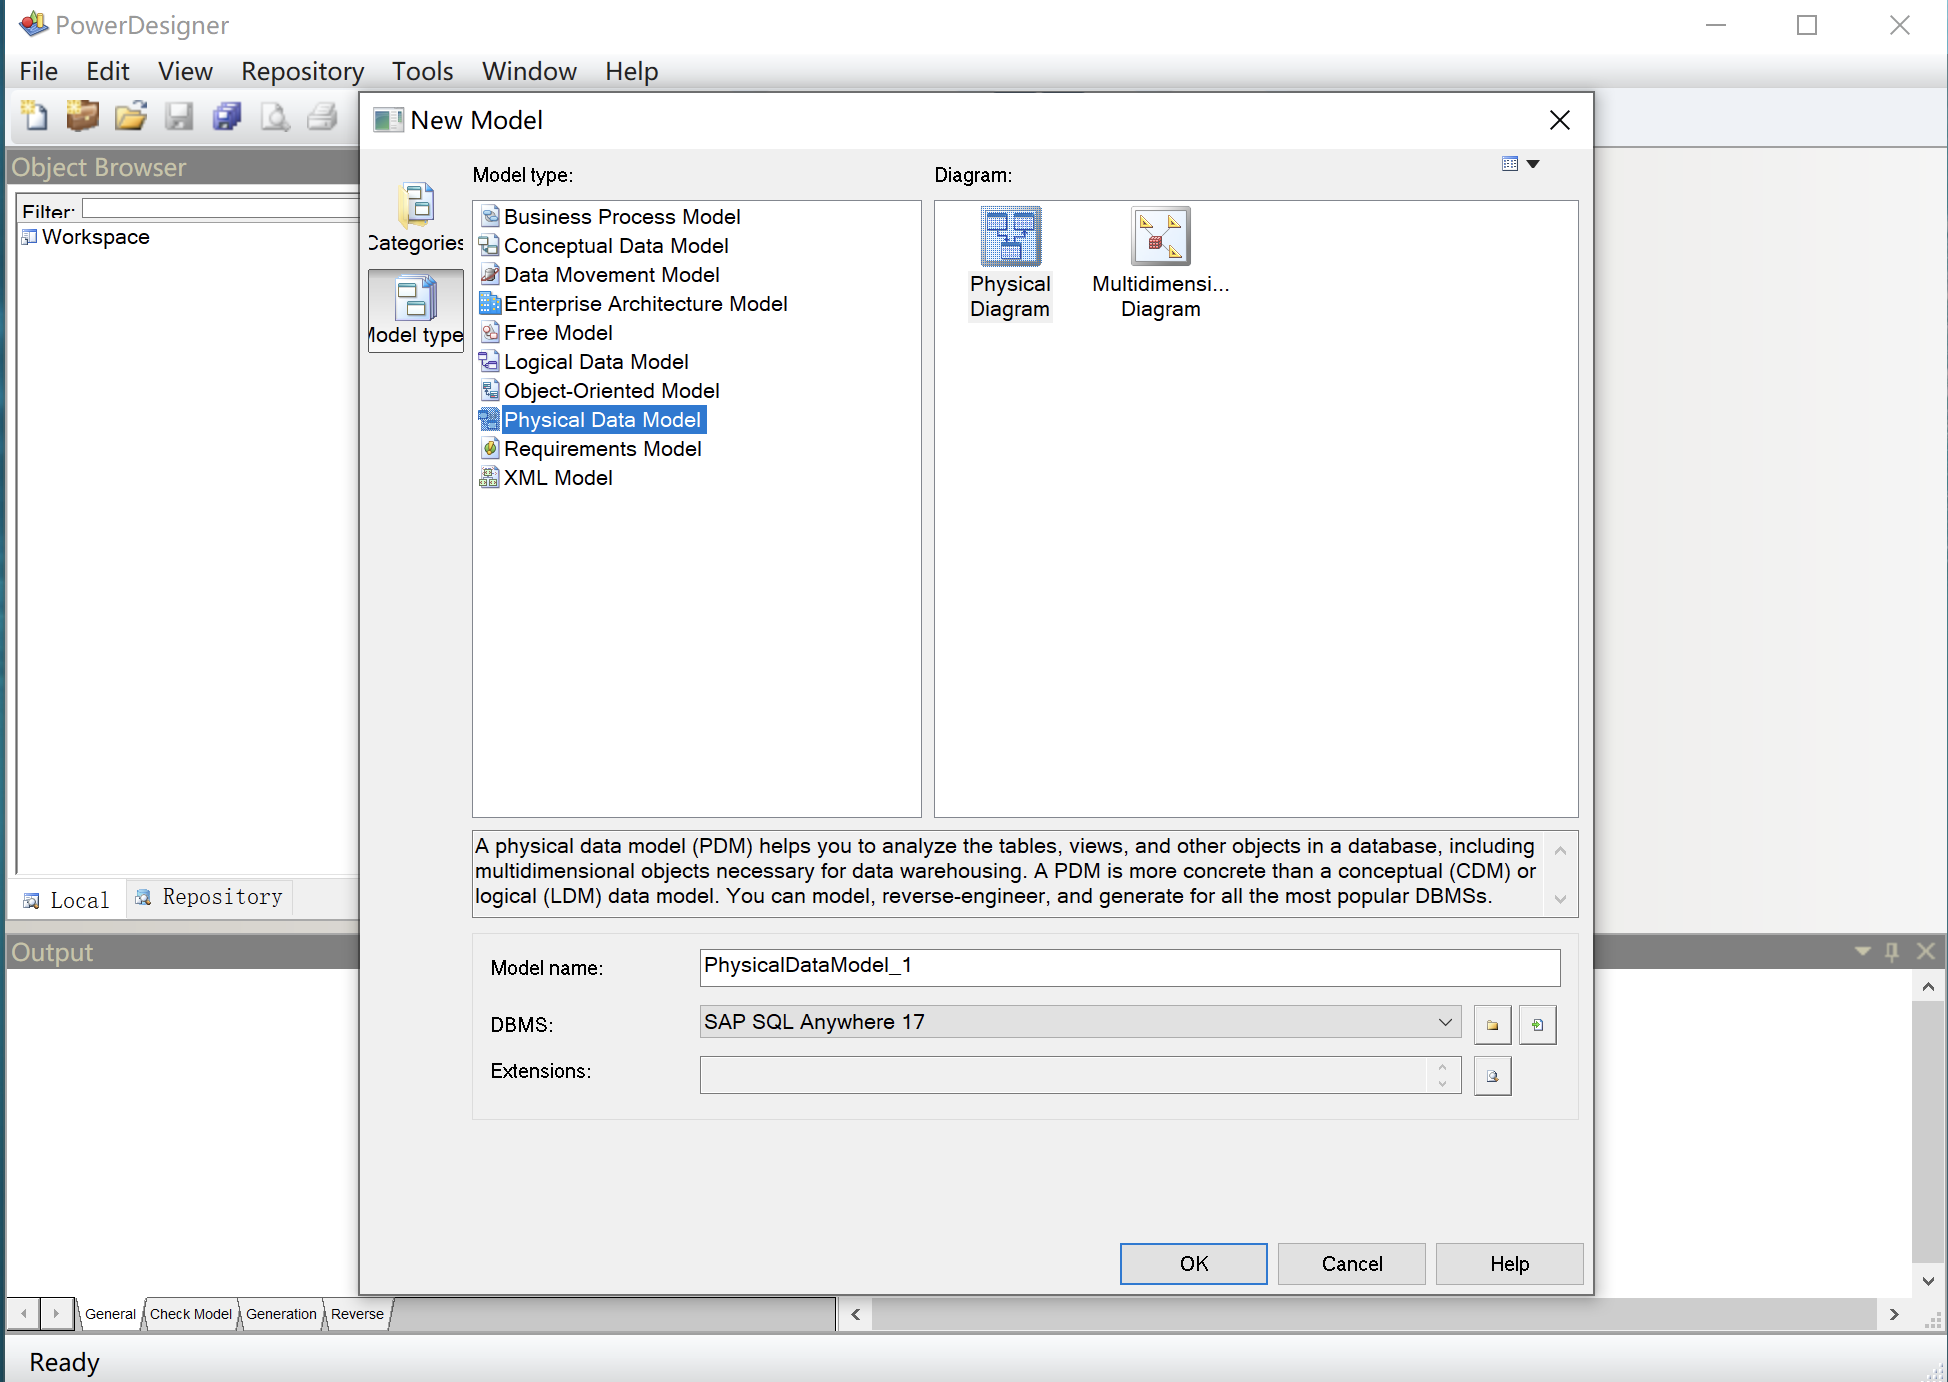This screenshot has height=1382, width=1948.
Task: Select Conceptual Data Model in the list
Action: tap(615, 246)
